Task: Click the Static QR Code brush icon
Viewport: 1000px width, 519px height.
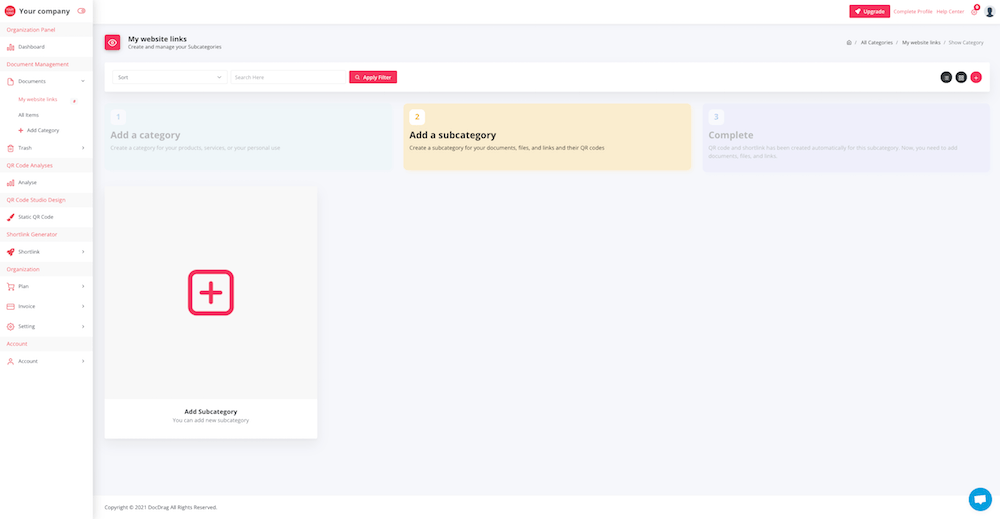Action: (x=10, y=217)
